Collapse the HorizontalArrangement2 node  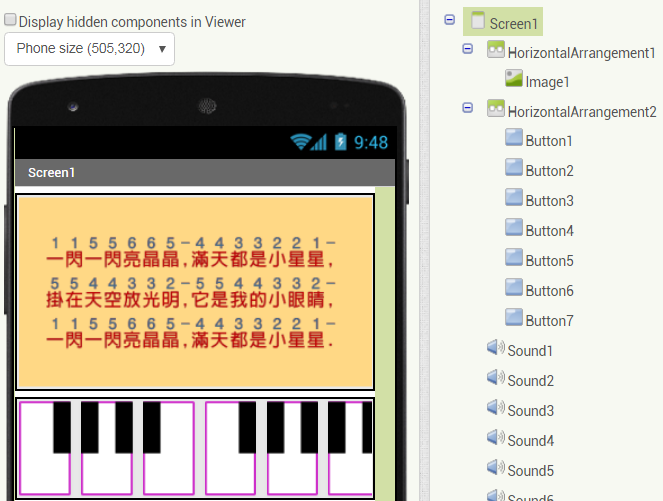coord(467,107)
